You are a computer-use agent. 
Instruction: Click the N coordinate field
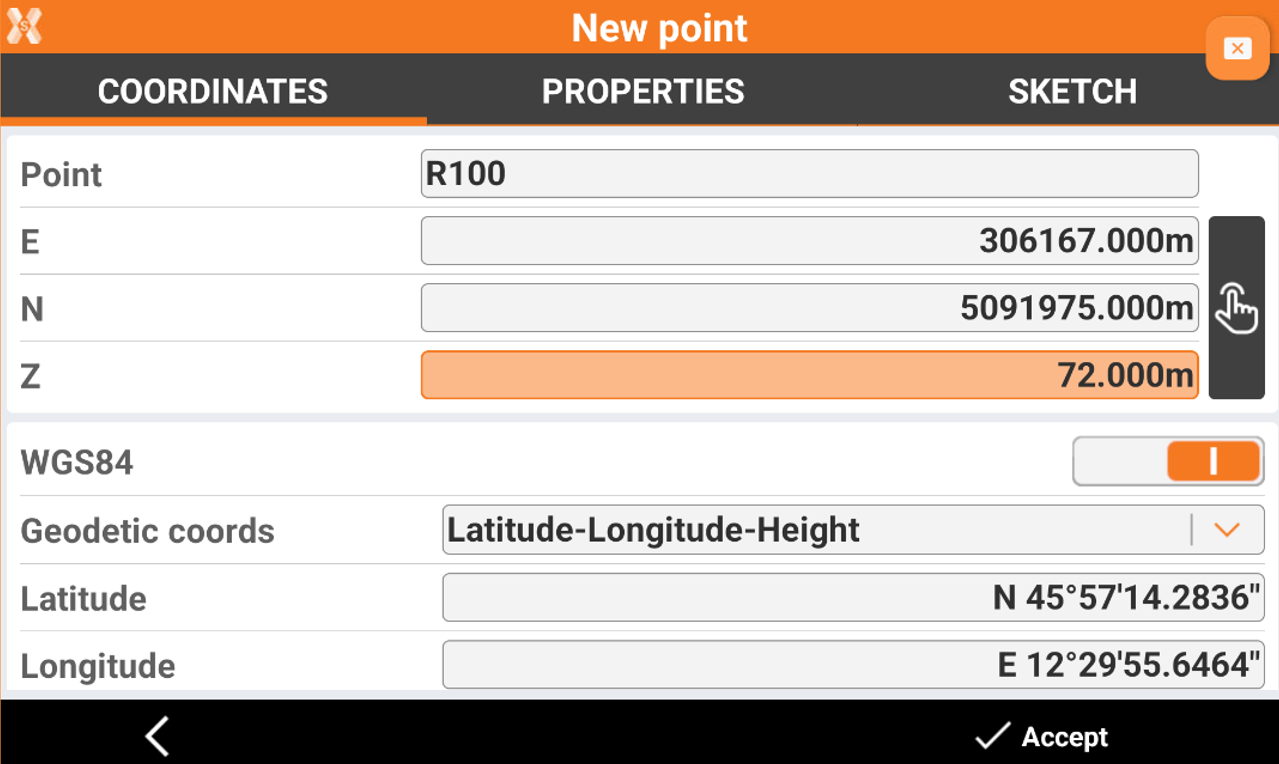[x=809, y=308]
